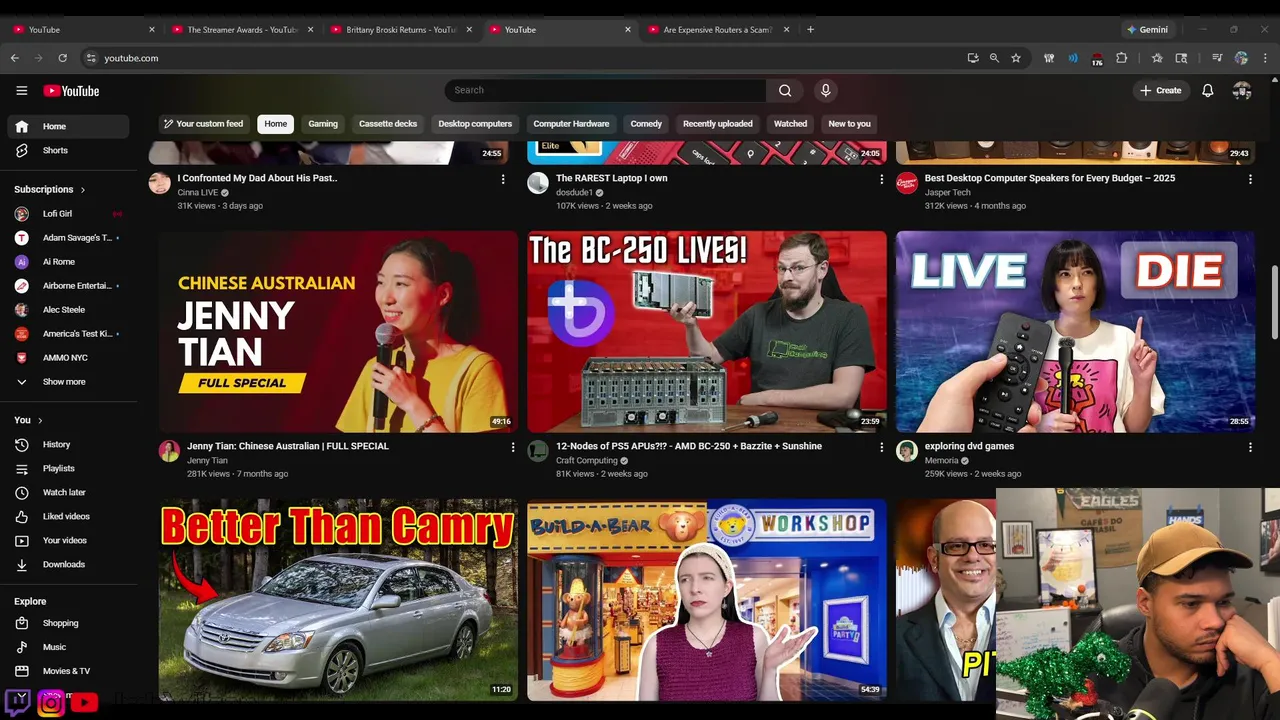Screen dimensions: 1280x720
Task: Select Your custom feed chip
Action: (x=204, y=124)
